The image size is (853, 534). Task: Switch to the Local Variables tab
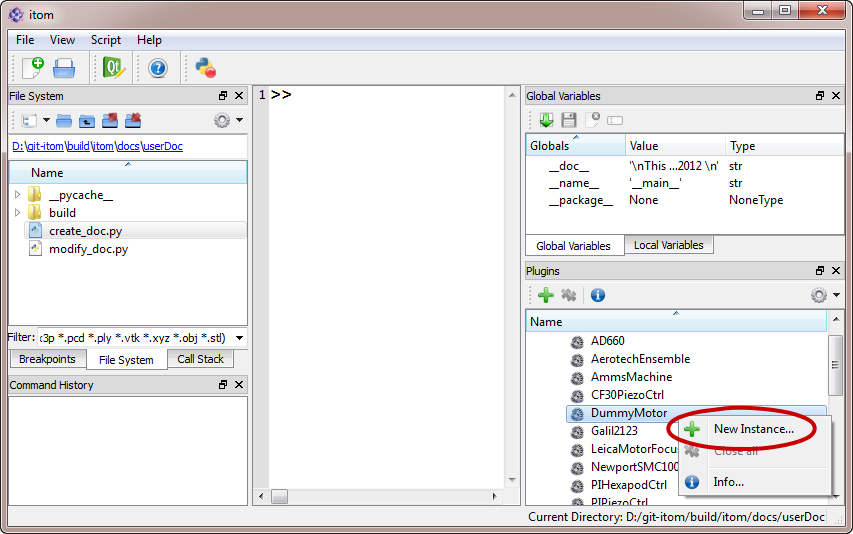coord(668,245)
